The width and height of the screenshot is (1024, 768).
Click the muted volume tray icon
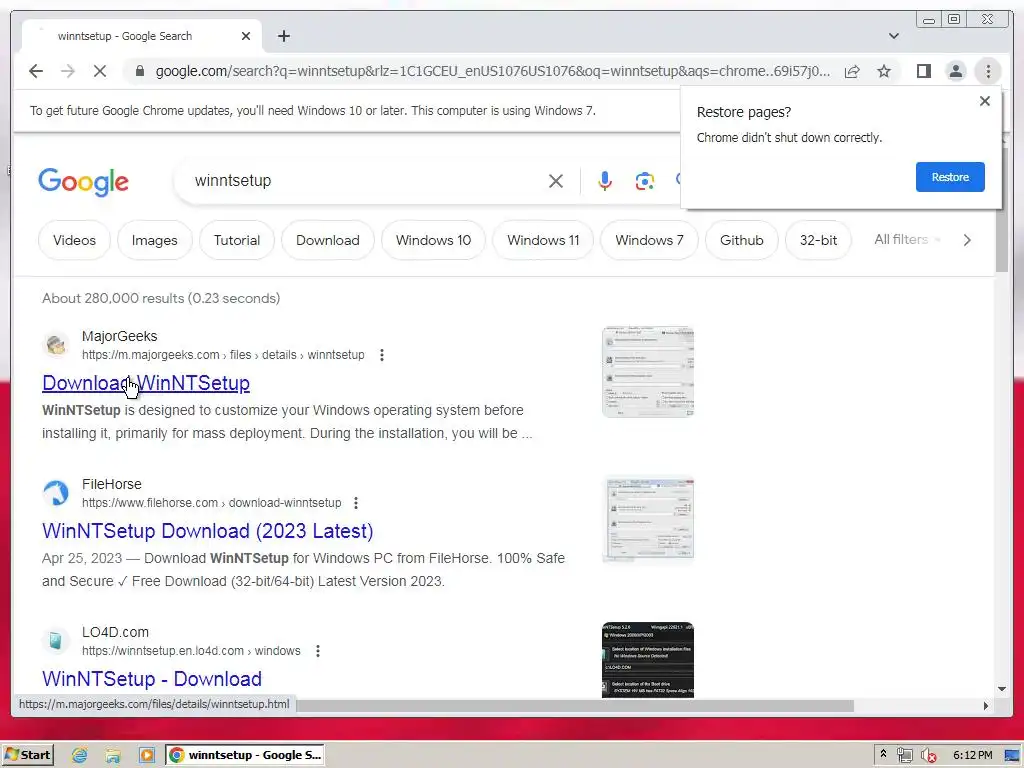point(928,756)
